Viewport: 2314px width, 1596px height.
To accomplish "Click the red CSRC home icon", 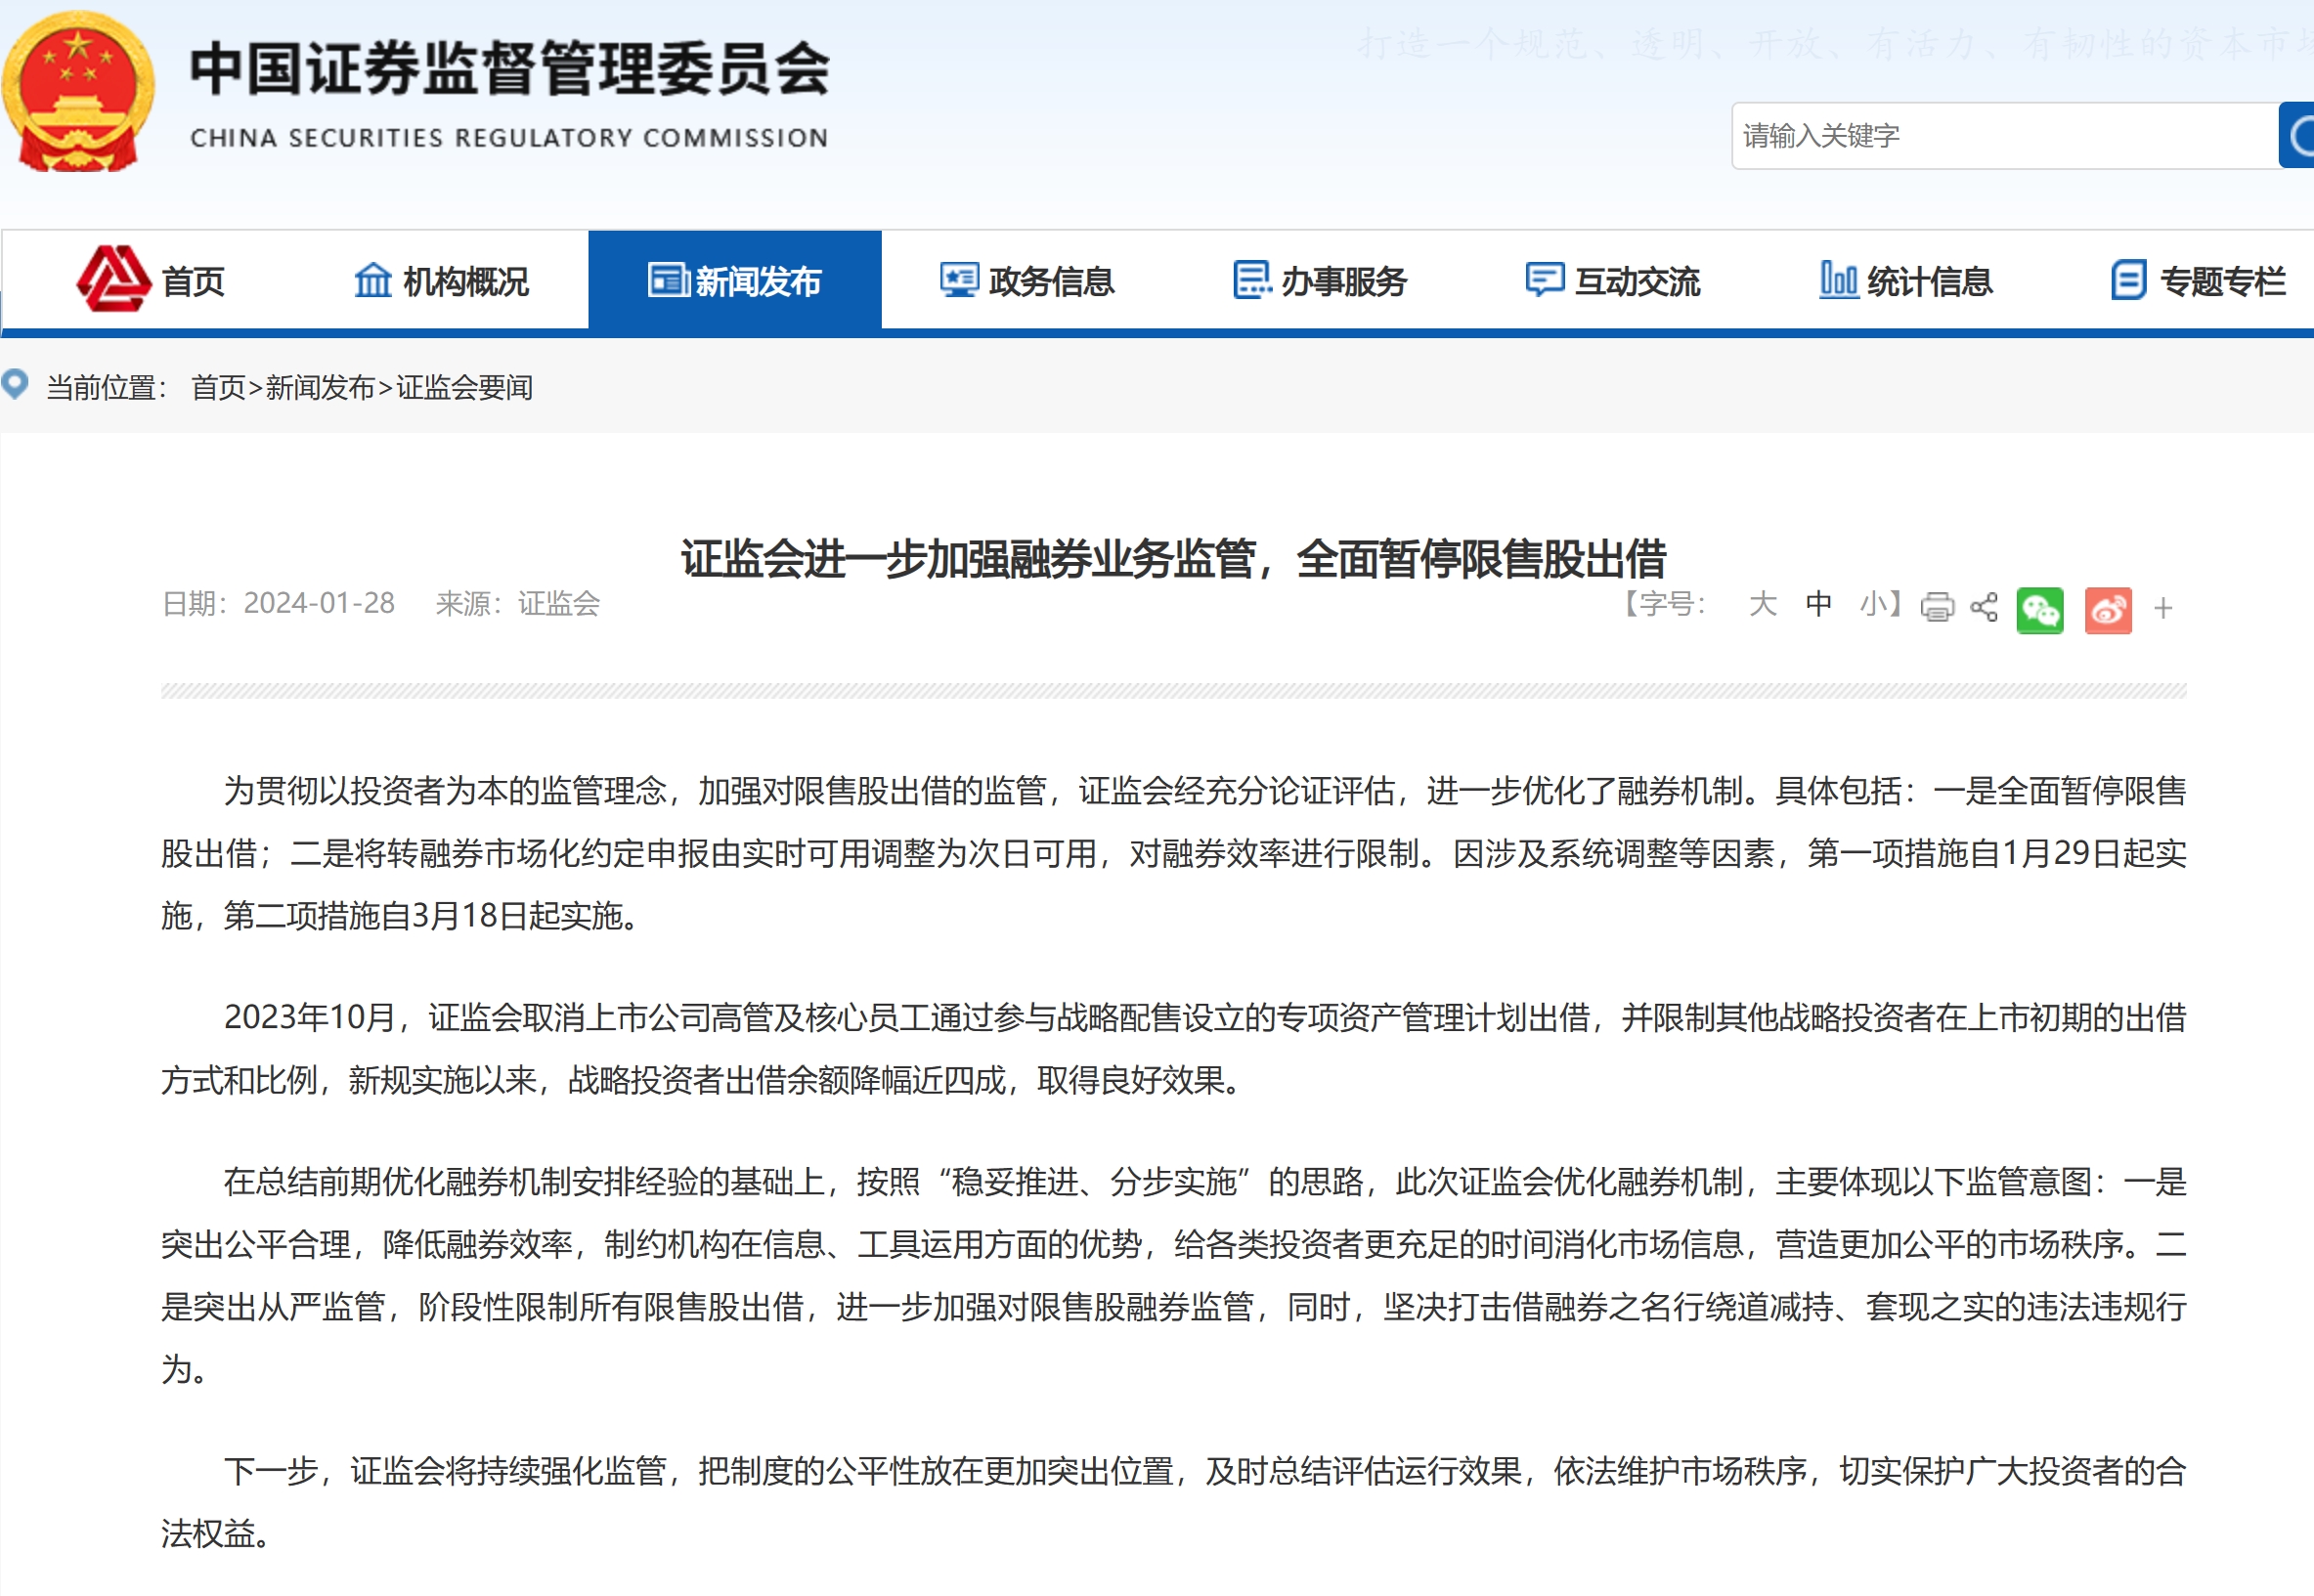I will 113,279.
